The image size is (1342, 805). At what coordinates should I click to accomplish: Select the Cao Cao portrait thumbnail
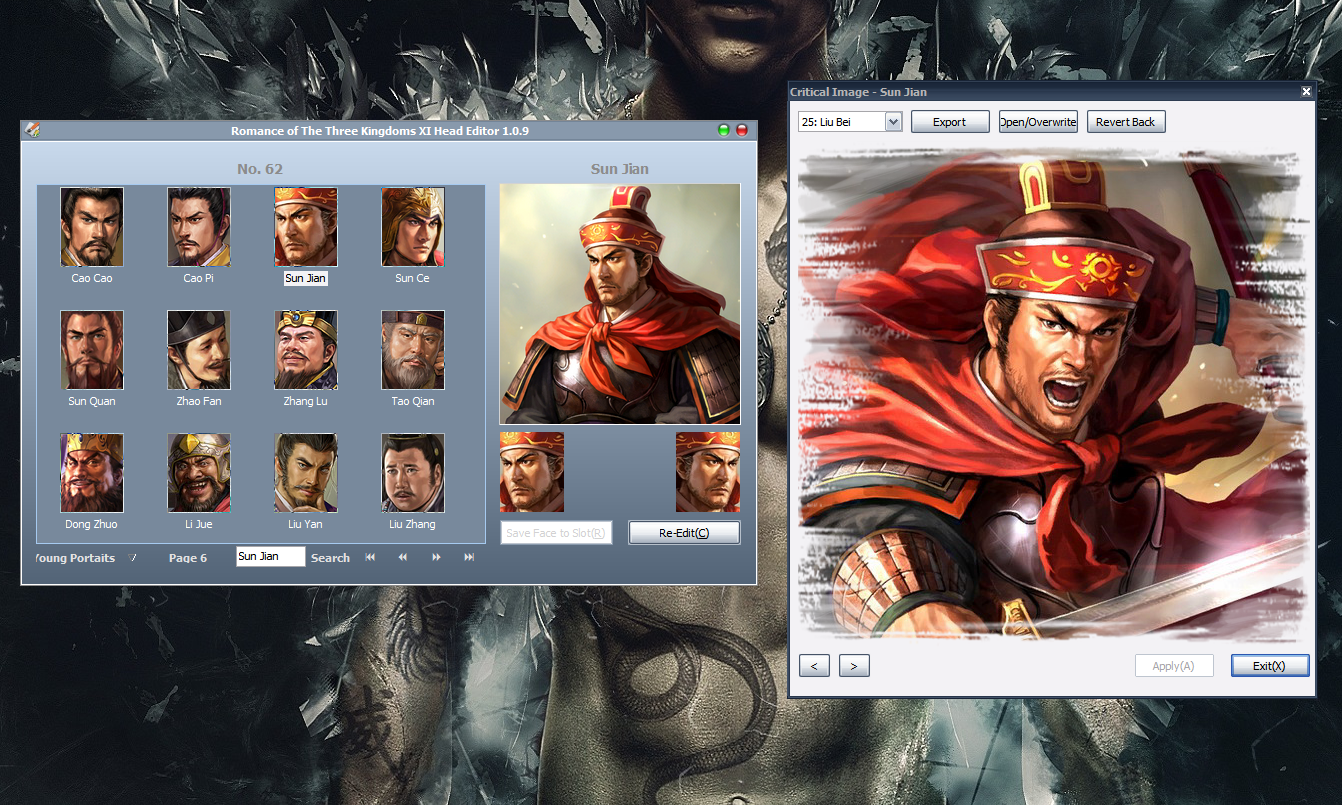92,227
